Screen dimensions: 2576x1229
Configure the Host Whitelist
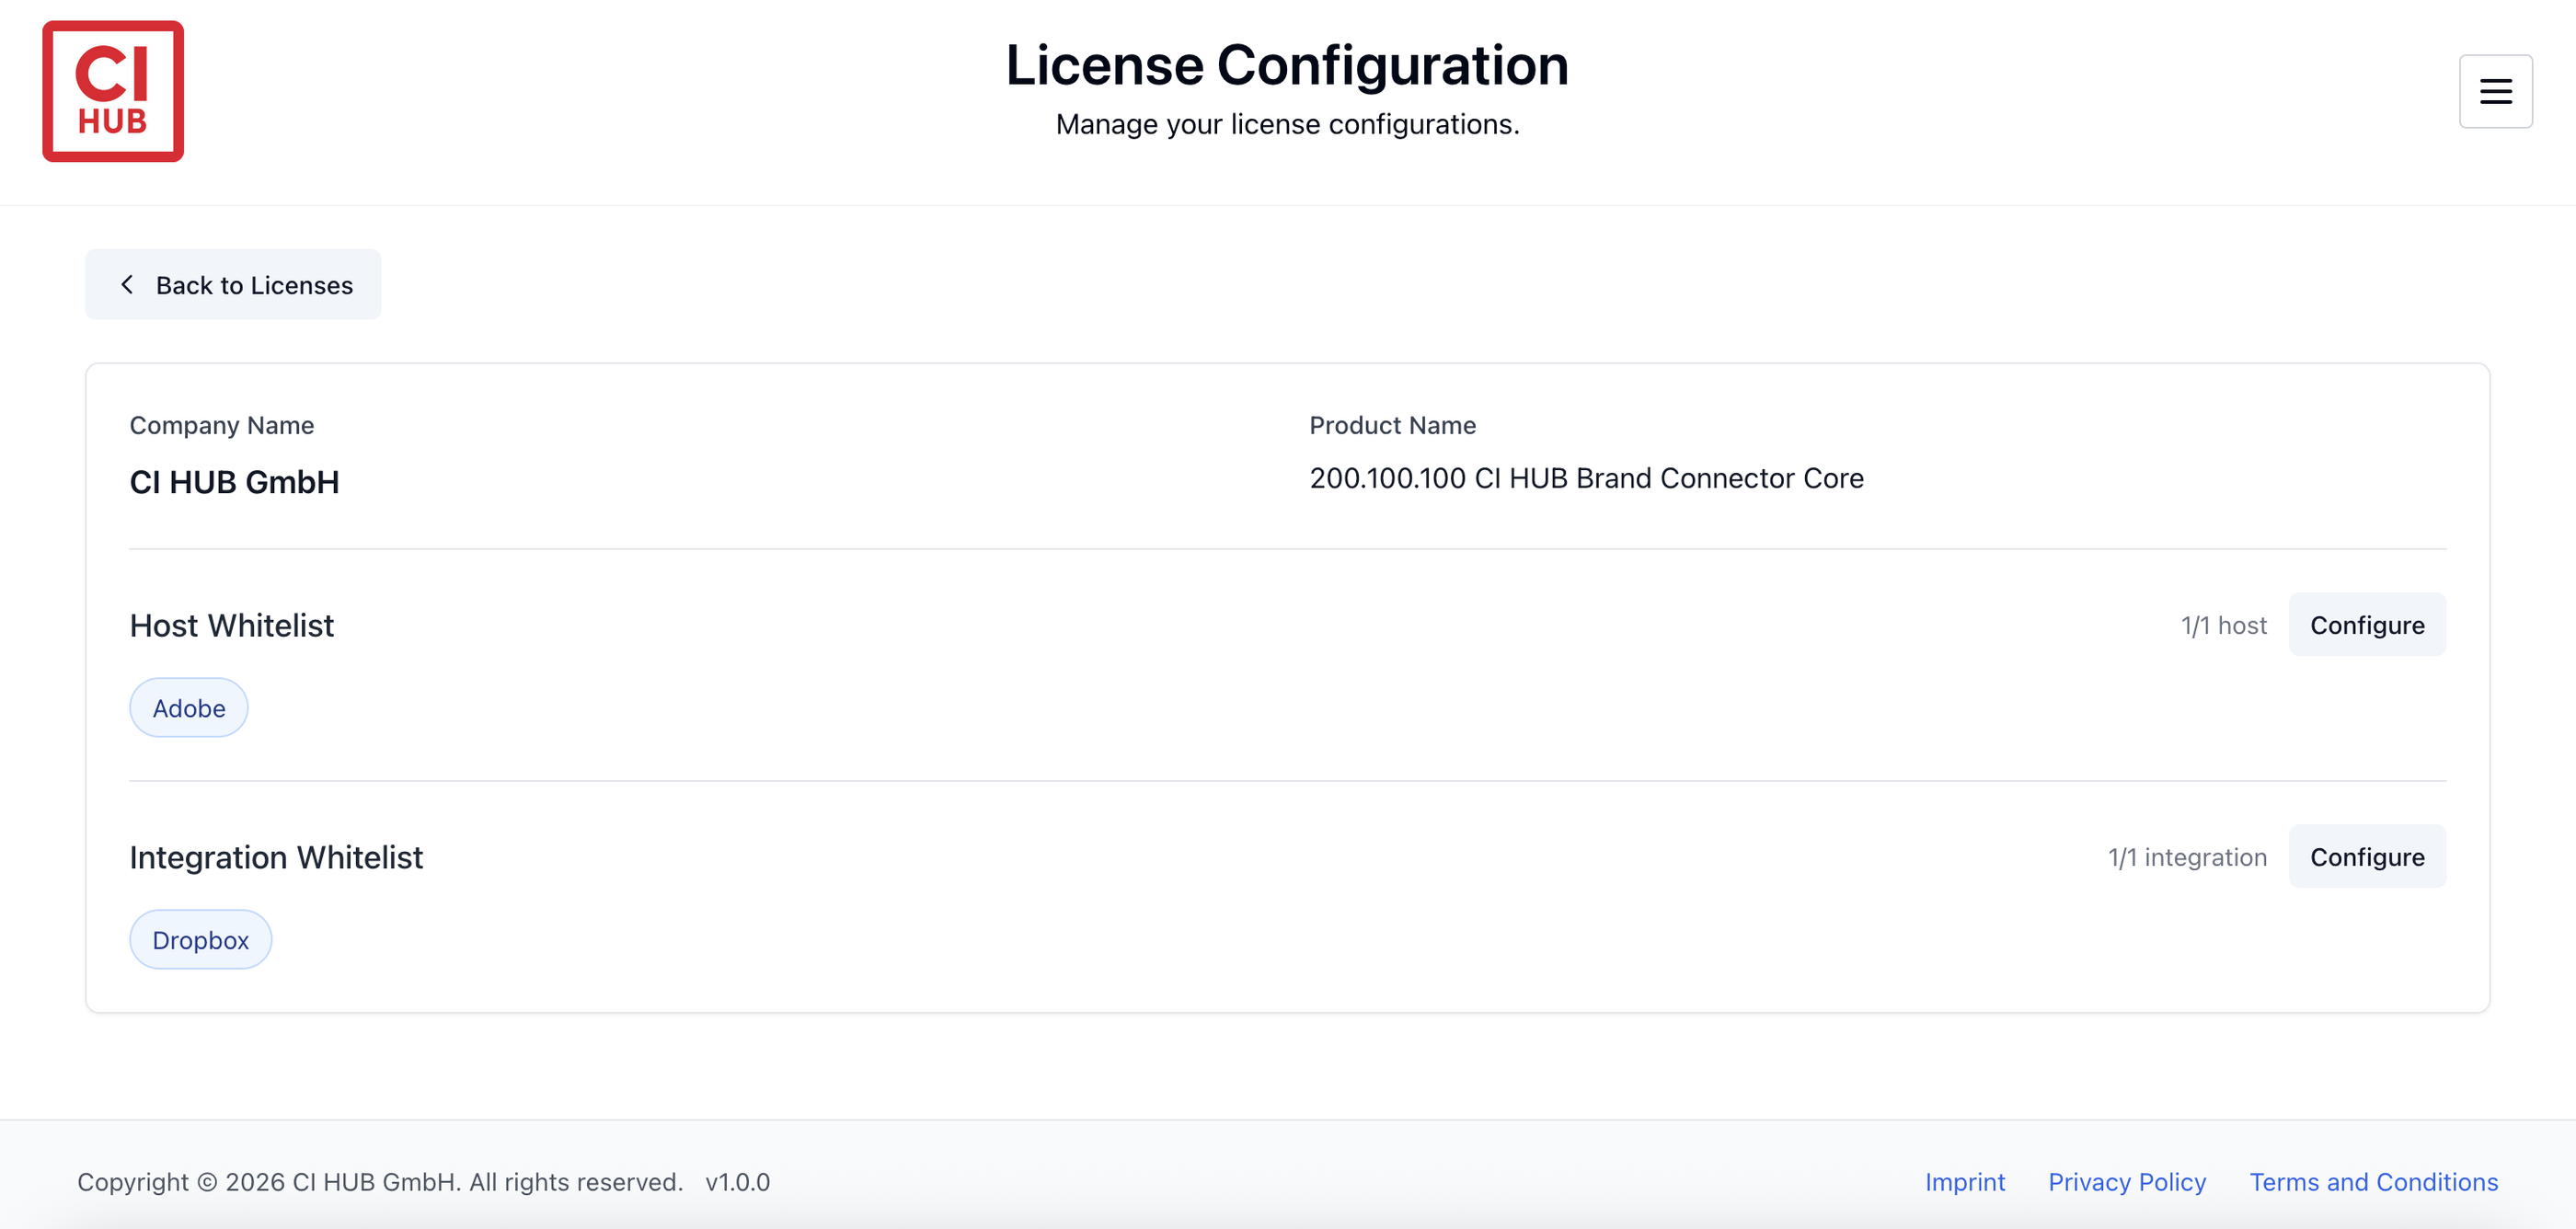2366,625
